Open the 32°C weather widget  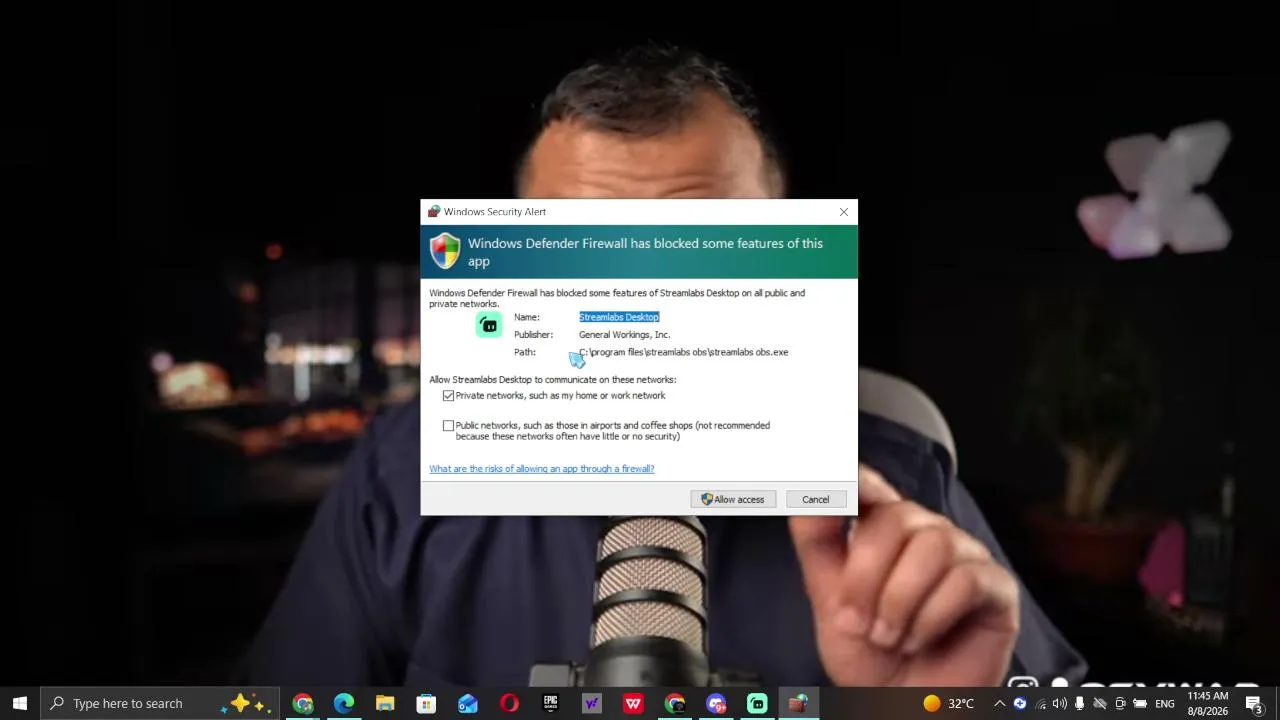(x=948, y=703)
